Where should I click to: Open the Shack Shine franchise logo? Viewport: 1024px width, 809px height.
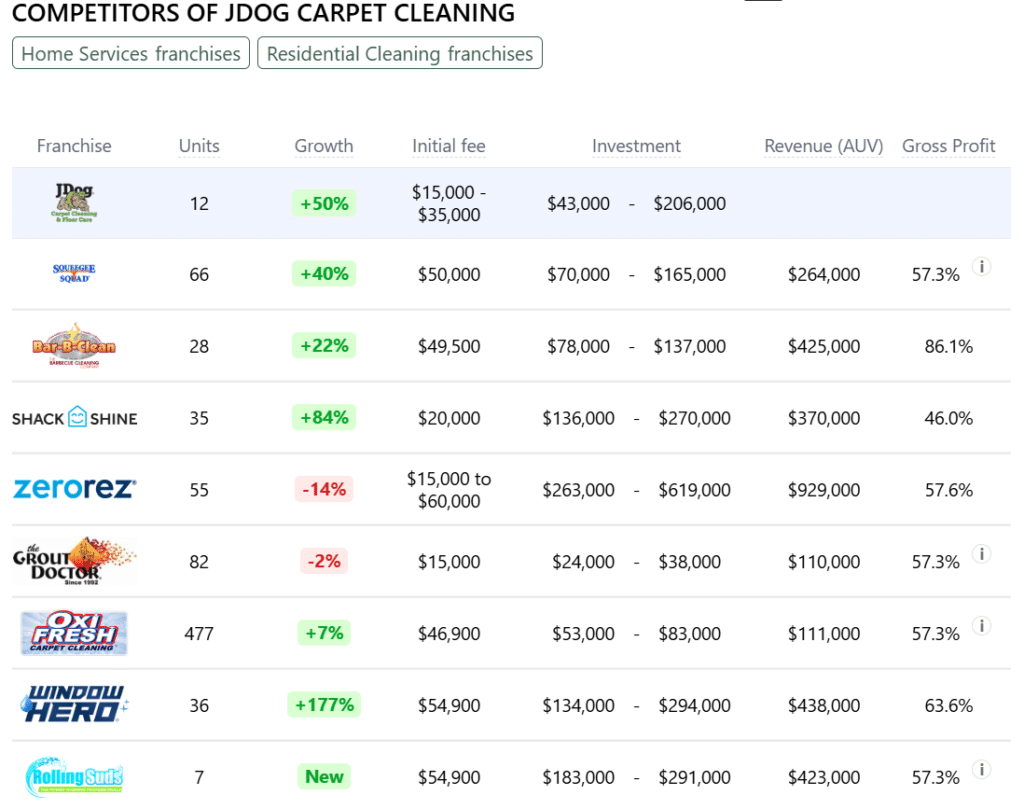74,418
